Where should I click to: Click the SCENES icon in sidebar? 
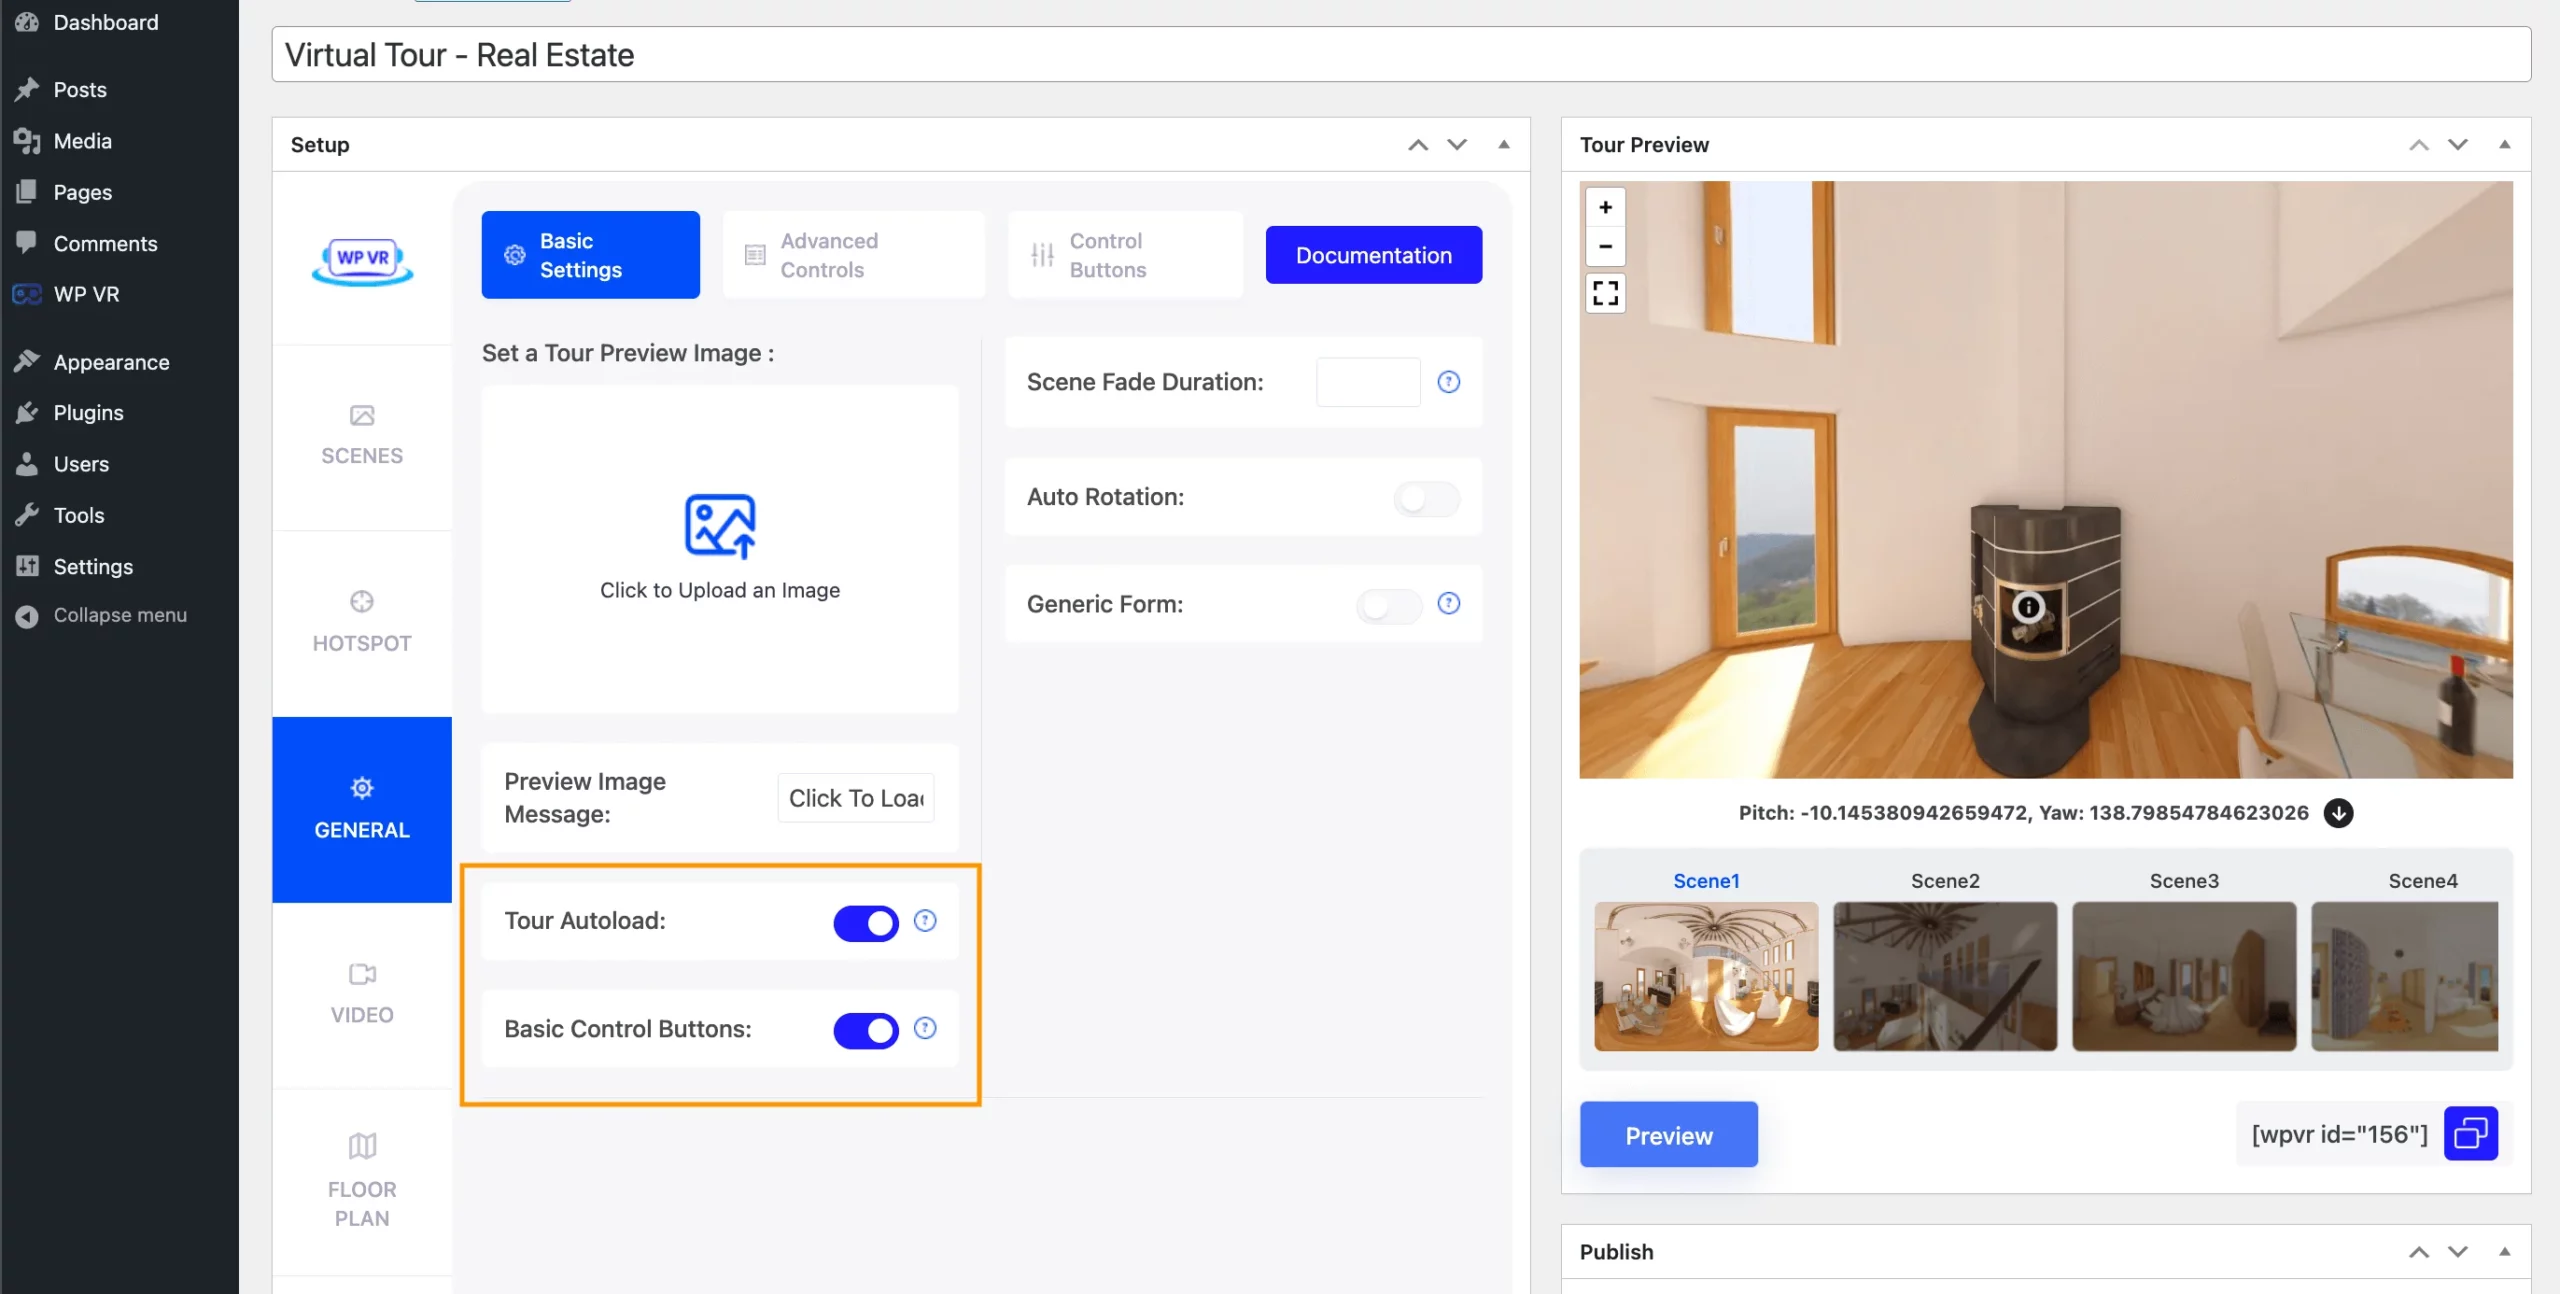click(x=361, y=434)
